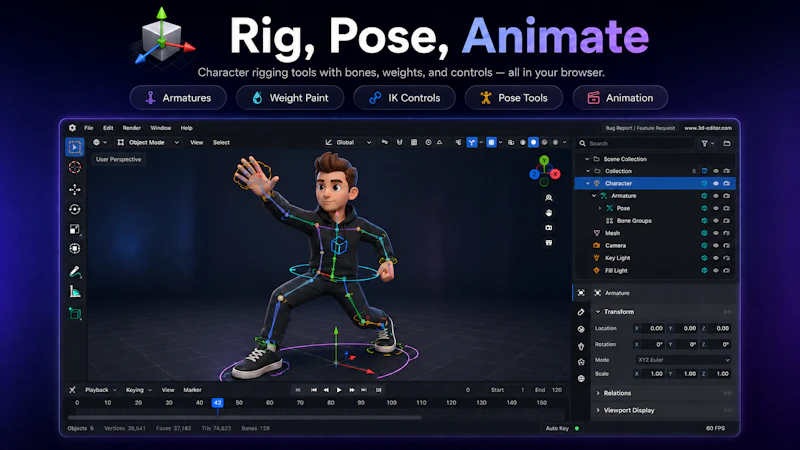Open the outliner filter funnel icon
This screenshot has width=800, height=450.
[x=705, y=143]
